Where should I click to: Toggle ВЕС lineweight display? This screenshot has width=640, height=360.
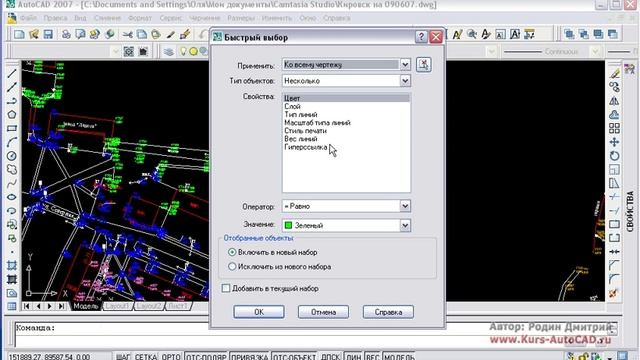click(x=372, y=357)
